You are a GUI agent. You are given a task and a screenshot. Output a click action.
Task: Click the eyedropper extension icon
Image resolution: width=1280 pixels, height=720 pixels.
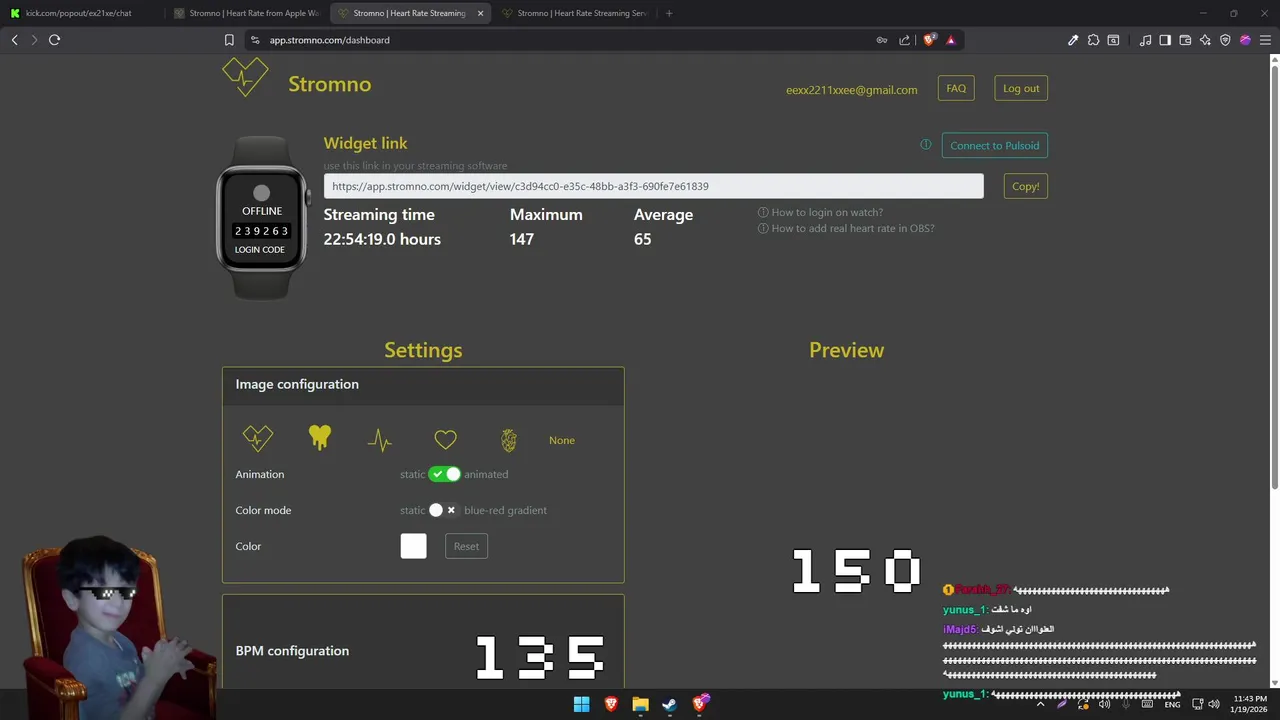[x=1073, y=40]
